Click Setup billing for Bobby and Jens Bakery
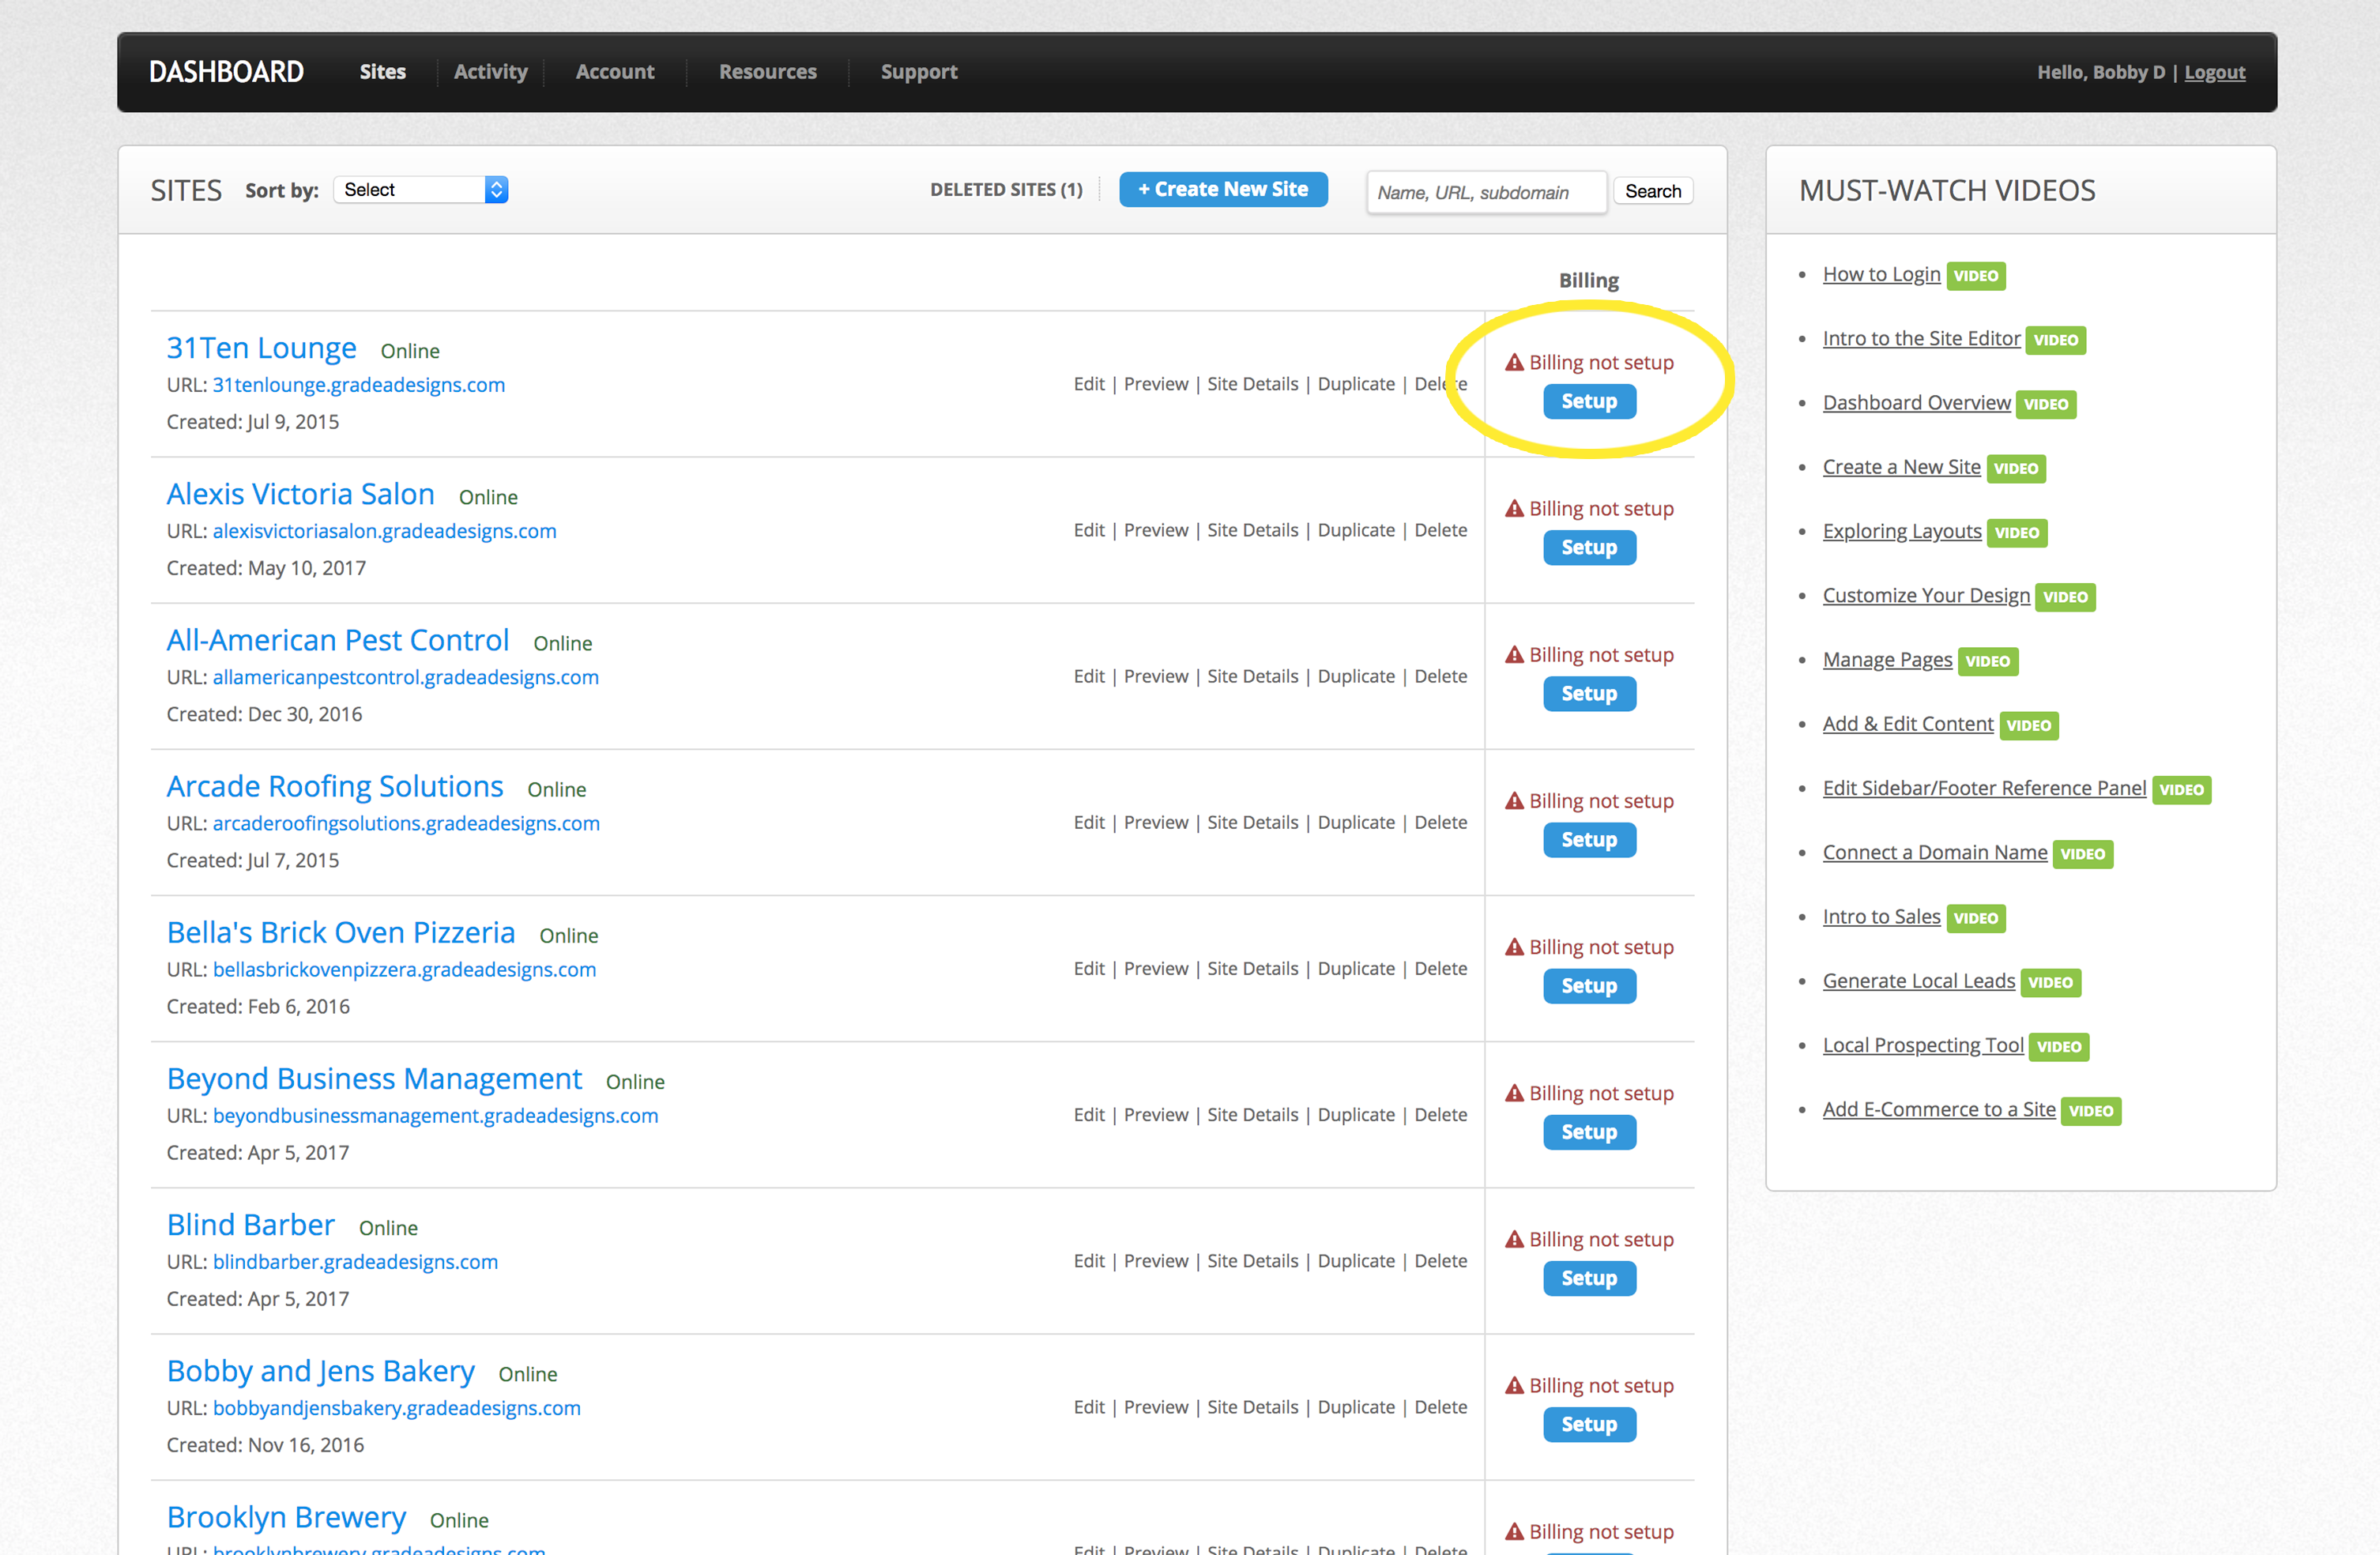Image resolution: width=2380 pixels, height=1555 pixels. pos(1589,1424)
